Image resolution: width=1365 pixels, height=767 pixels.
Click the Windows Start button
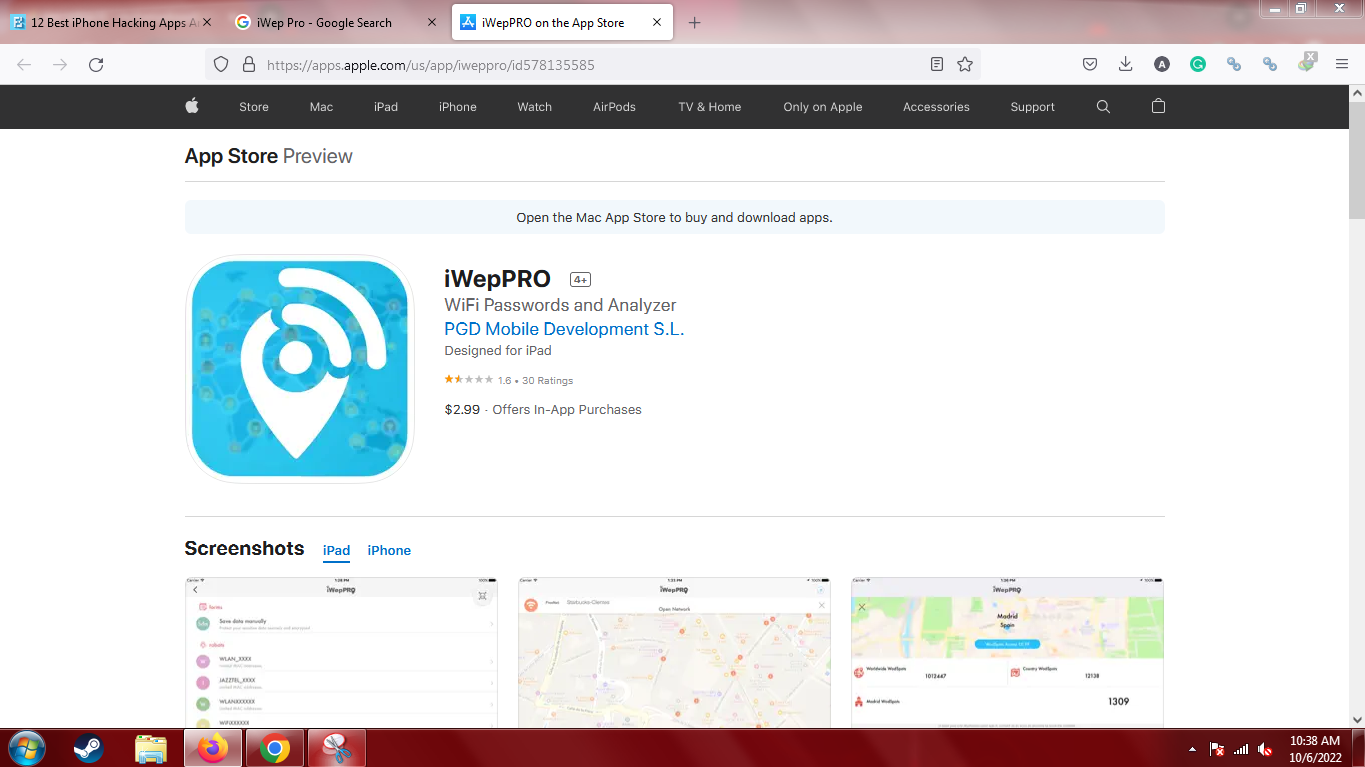click(26, 748)
